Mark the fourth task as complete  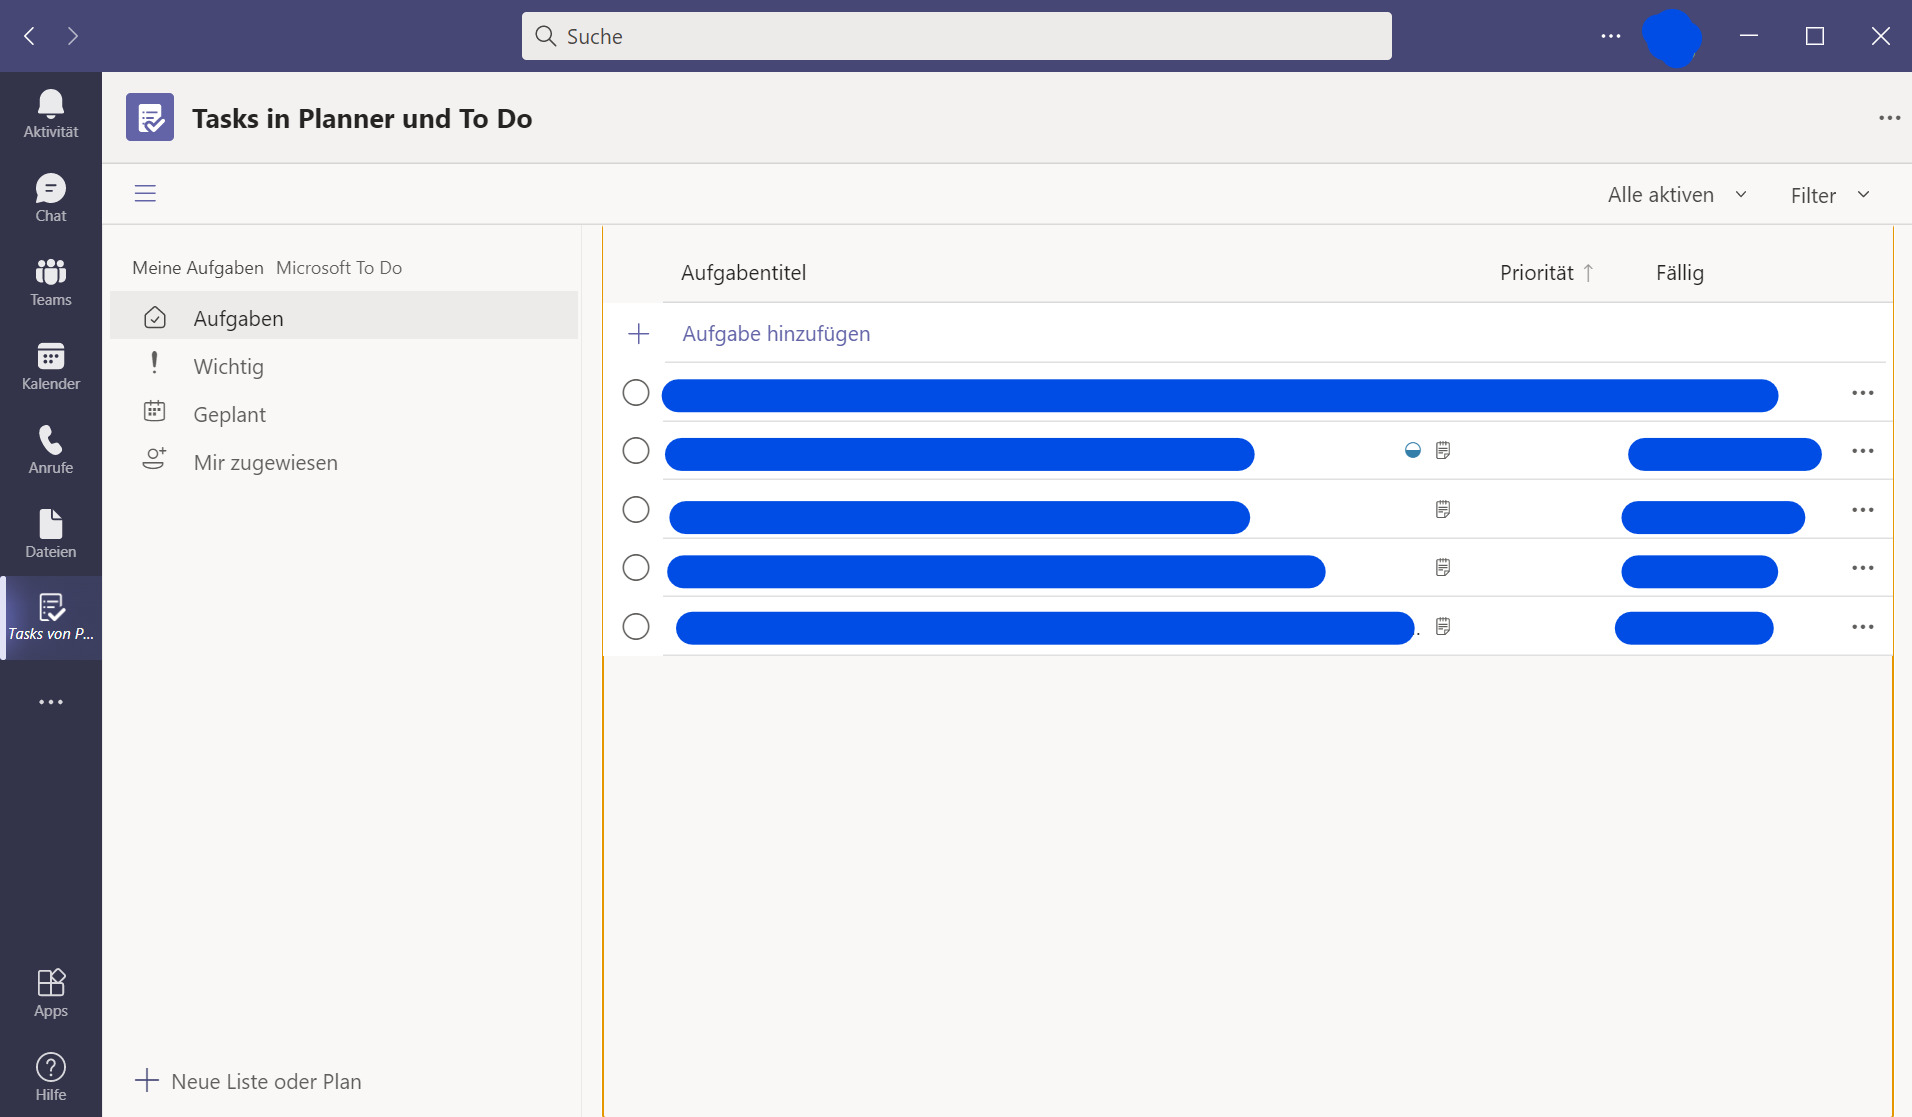point(636,568)
